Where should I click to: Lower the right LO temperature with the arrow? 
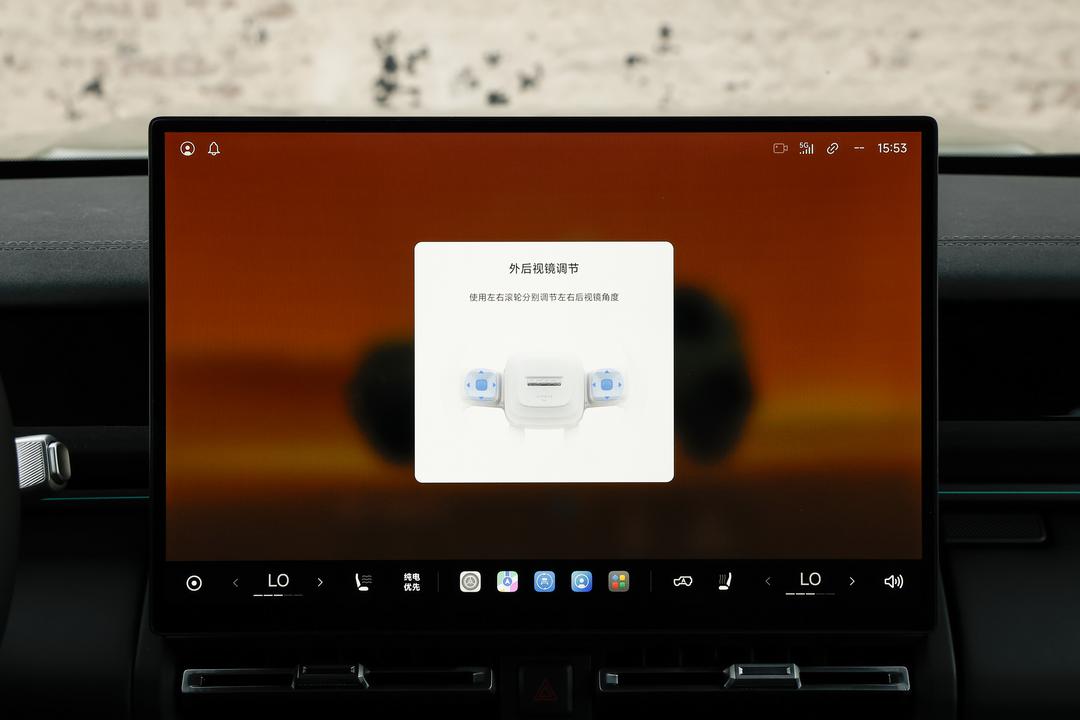[x=768, y=582]
